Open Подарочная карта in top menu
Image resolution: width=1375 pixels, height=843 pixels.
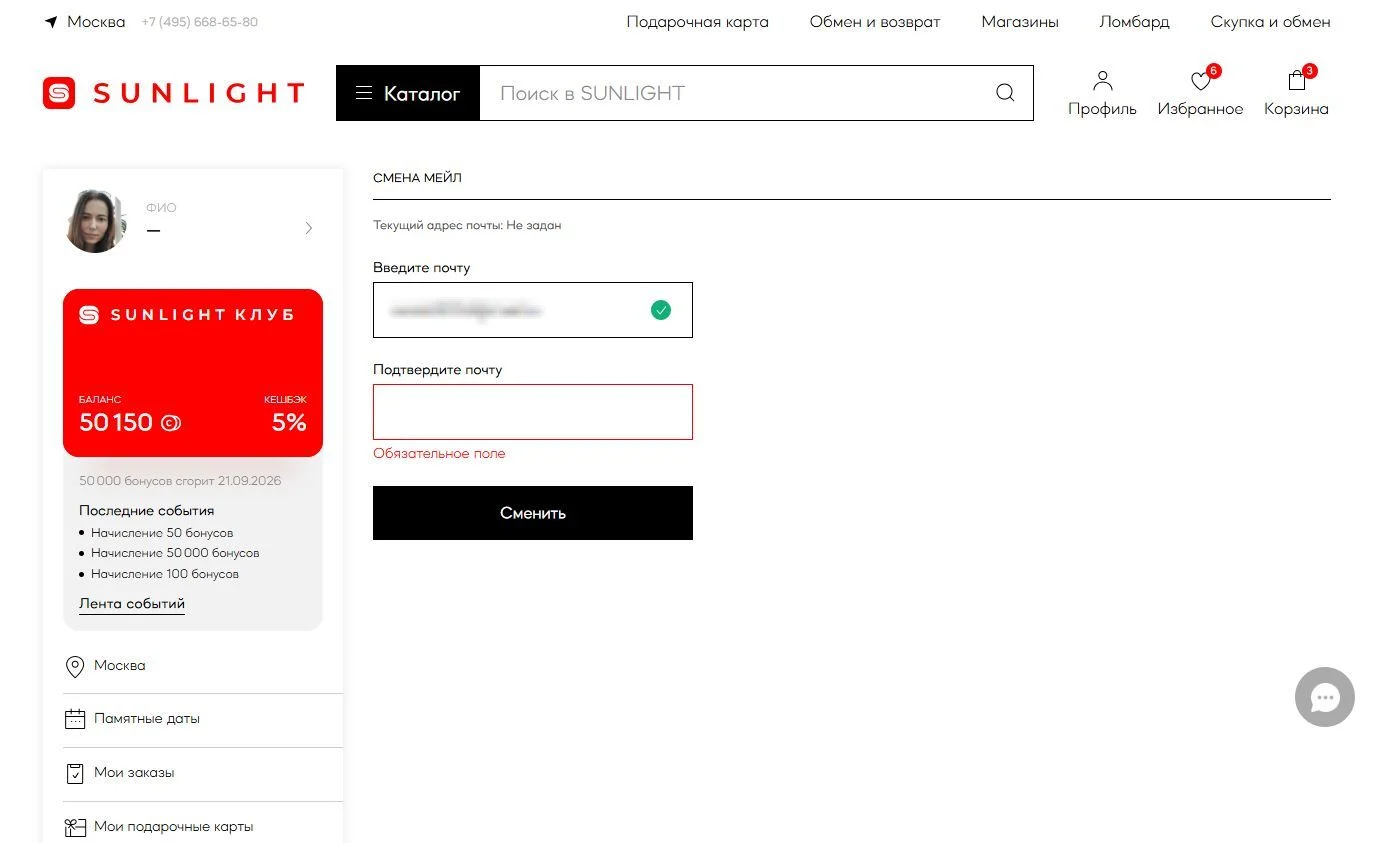[698, 22]
